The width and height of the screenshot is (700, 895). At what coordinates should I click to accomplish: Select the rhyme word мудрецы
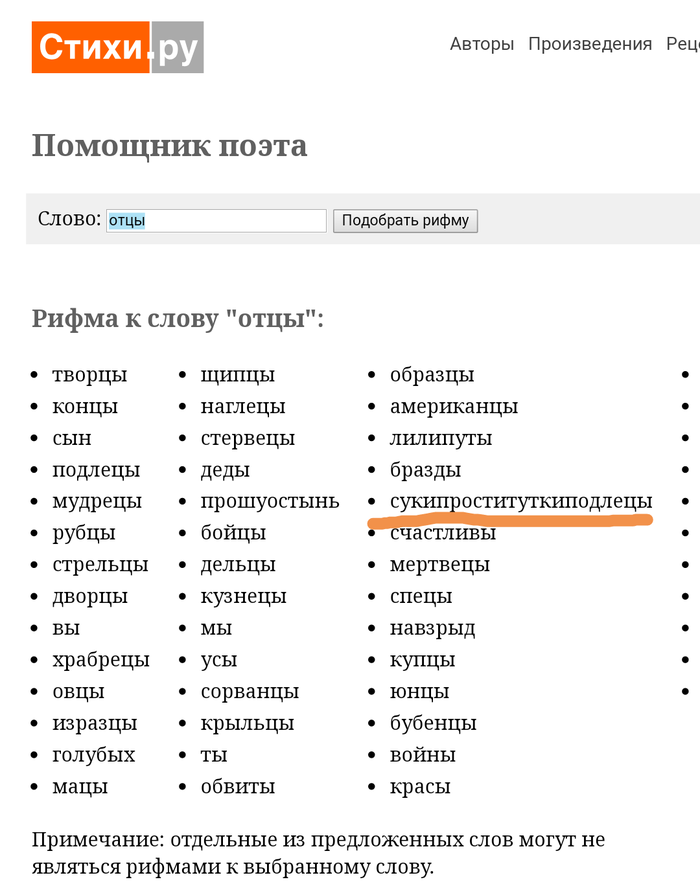pyautogui.click(x=97, y=501)
